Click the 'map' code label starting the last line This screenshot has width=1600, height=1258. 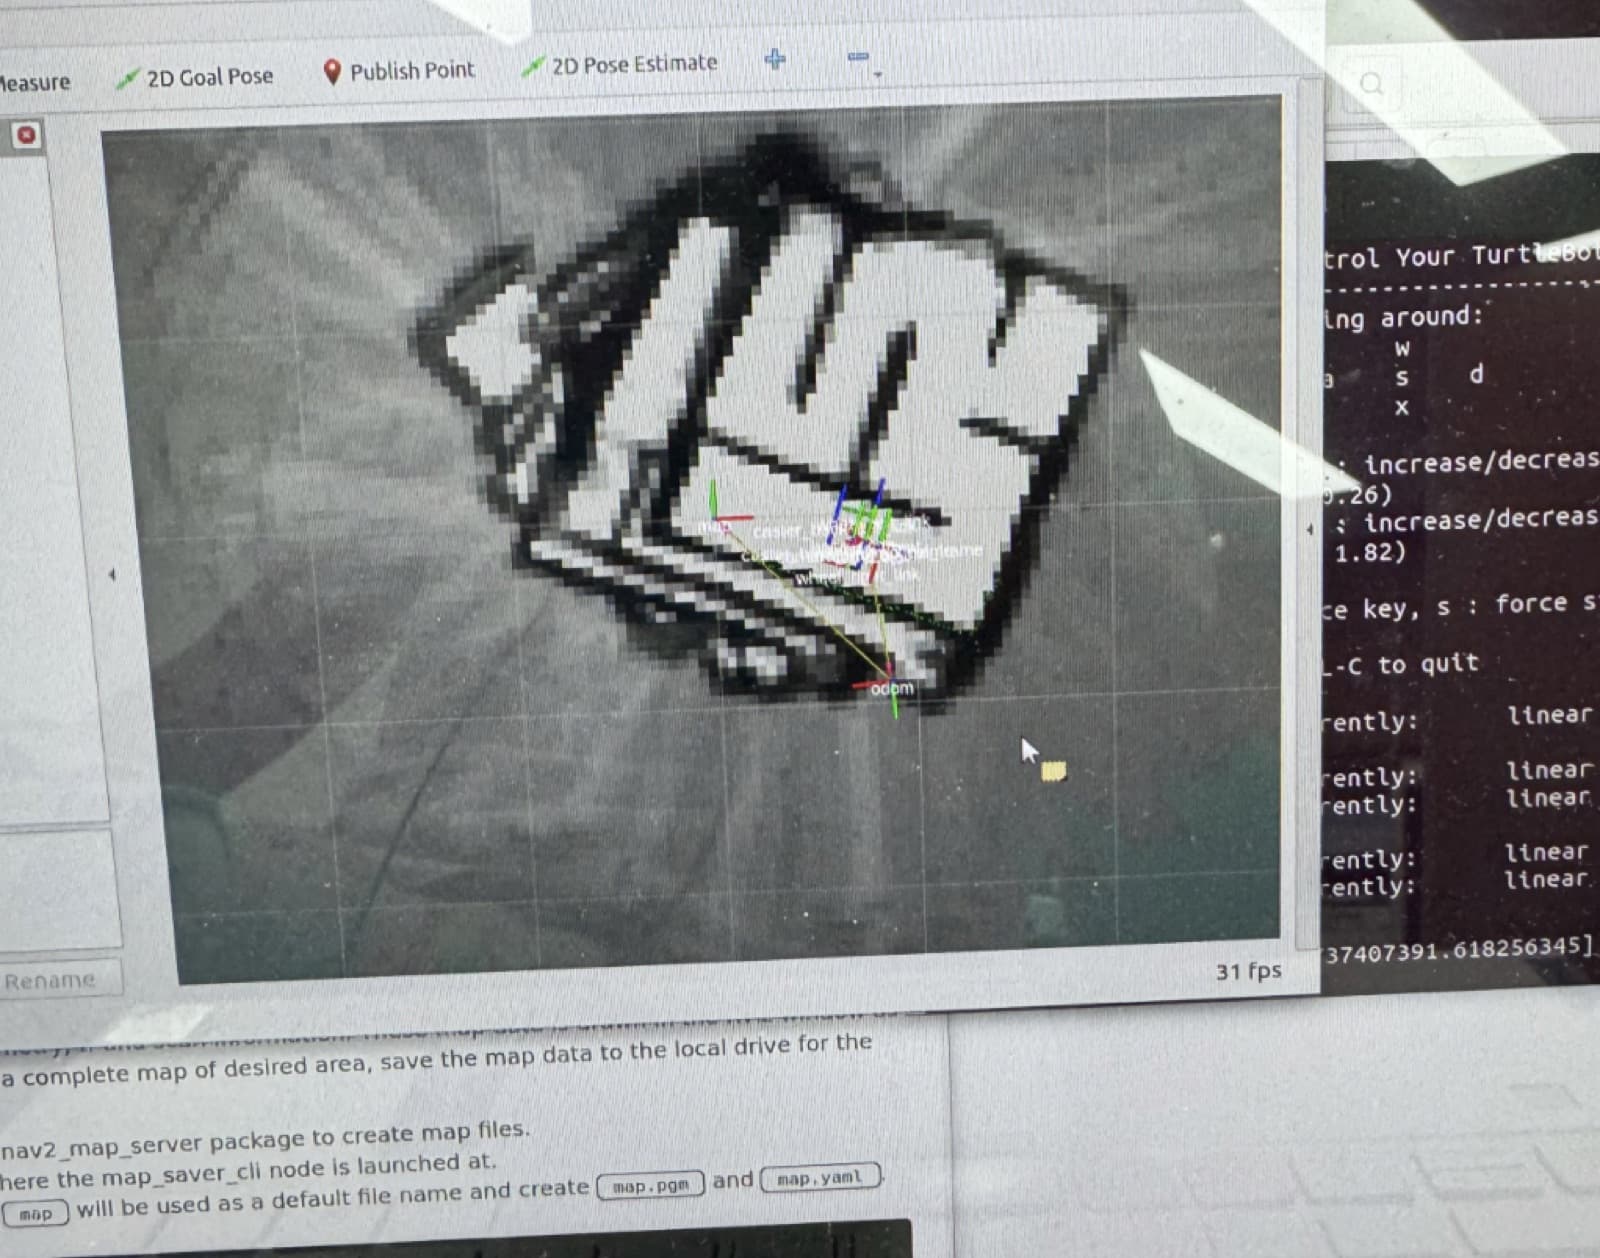(x=35, y=1214)
